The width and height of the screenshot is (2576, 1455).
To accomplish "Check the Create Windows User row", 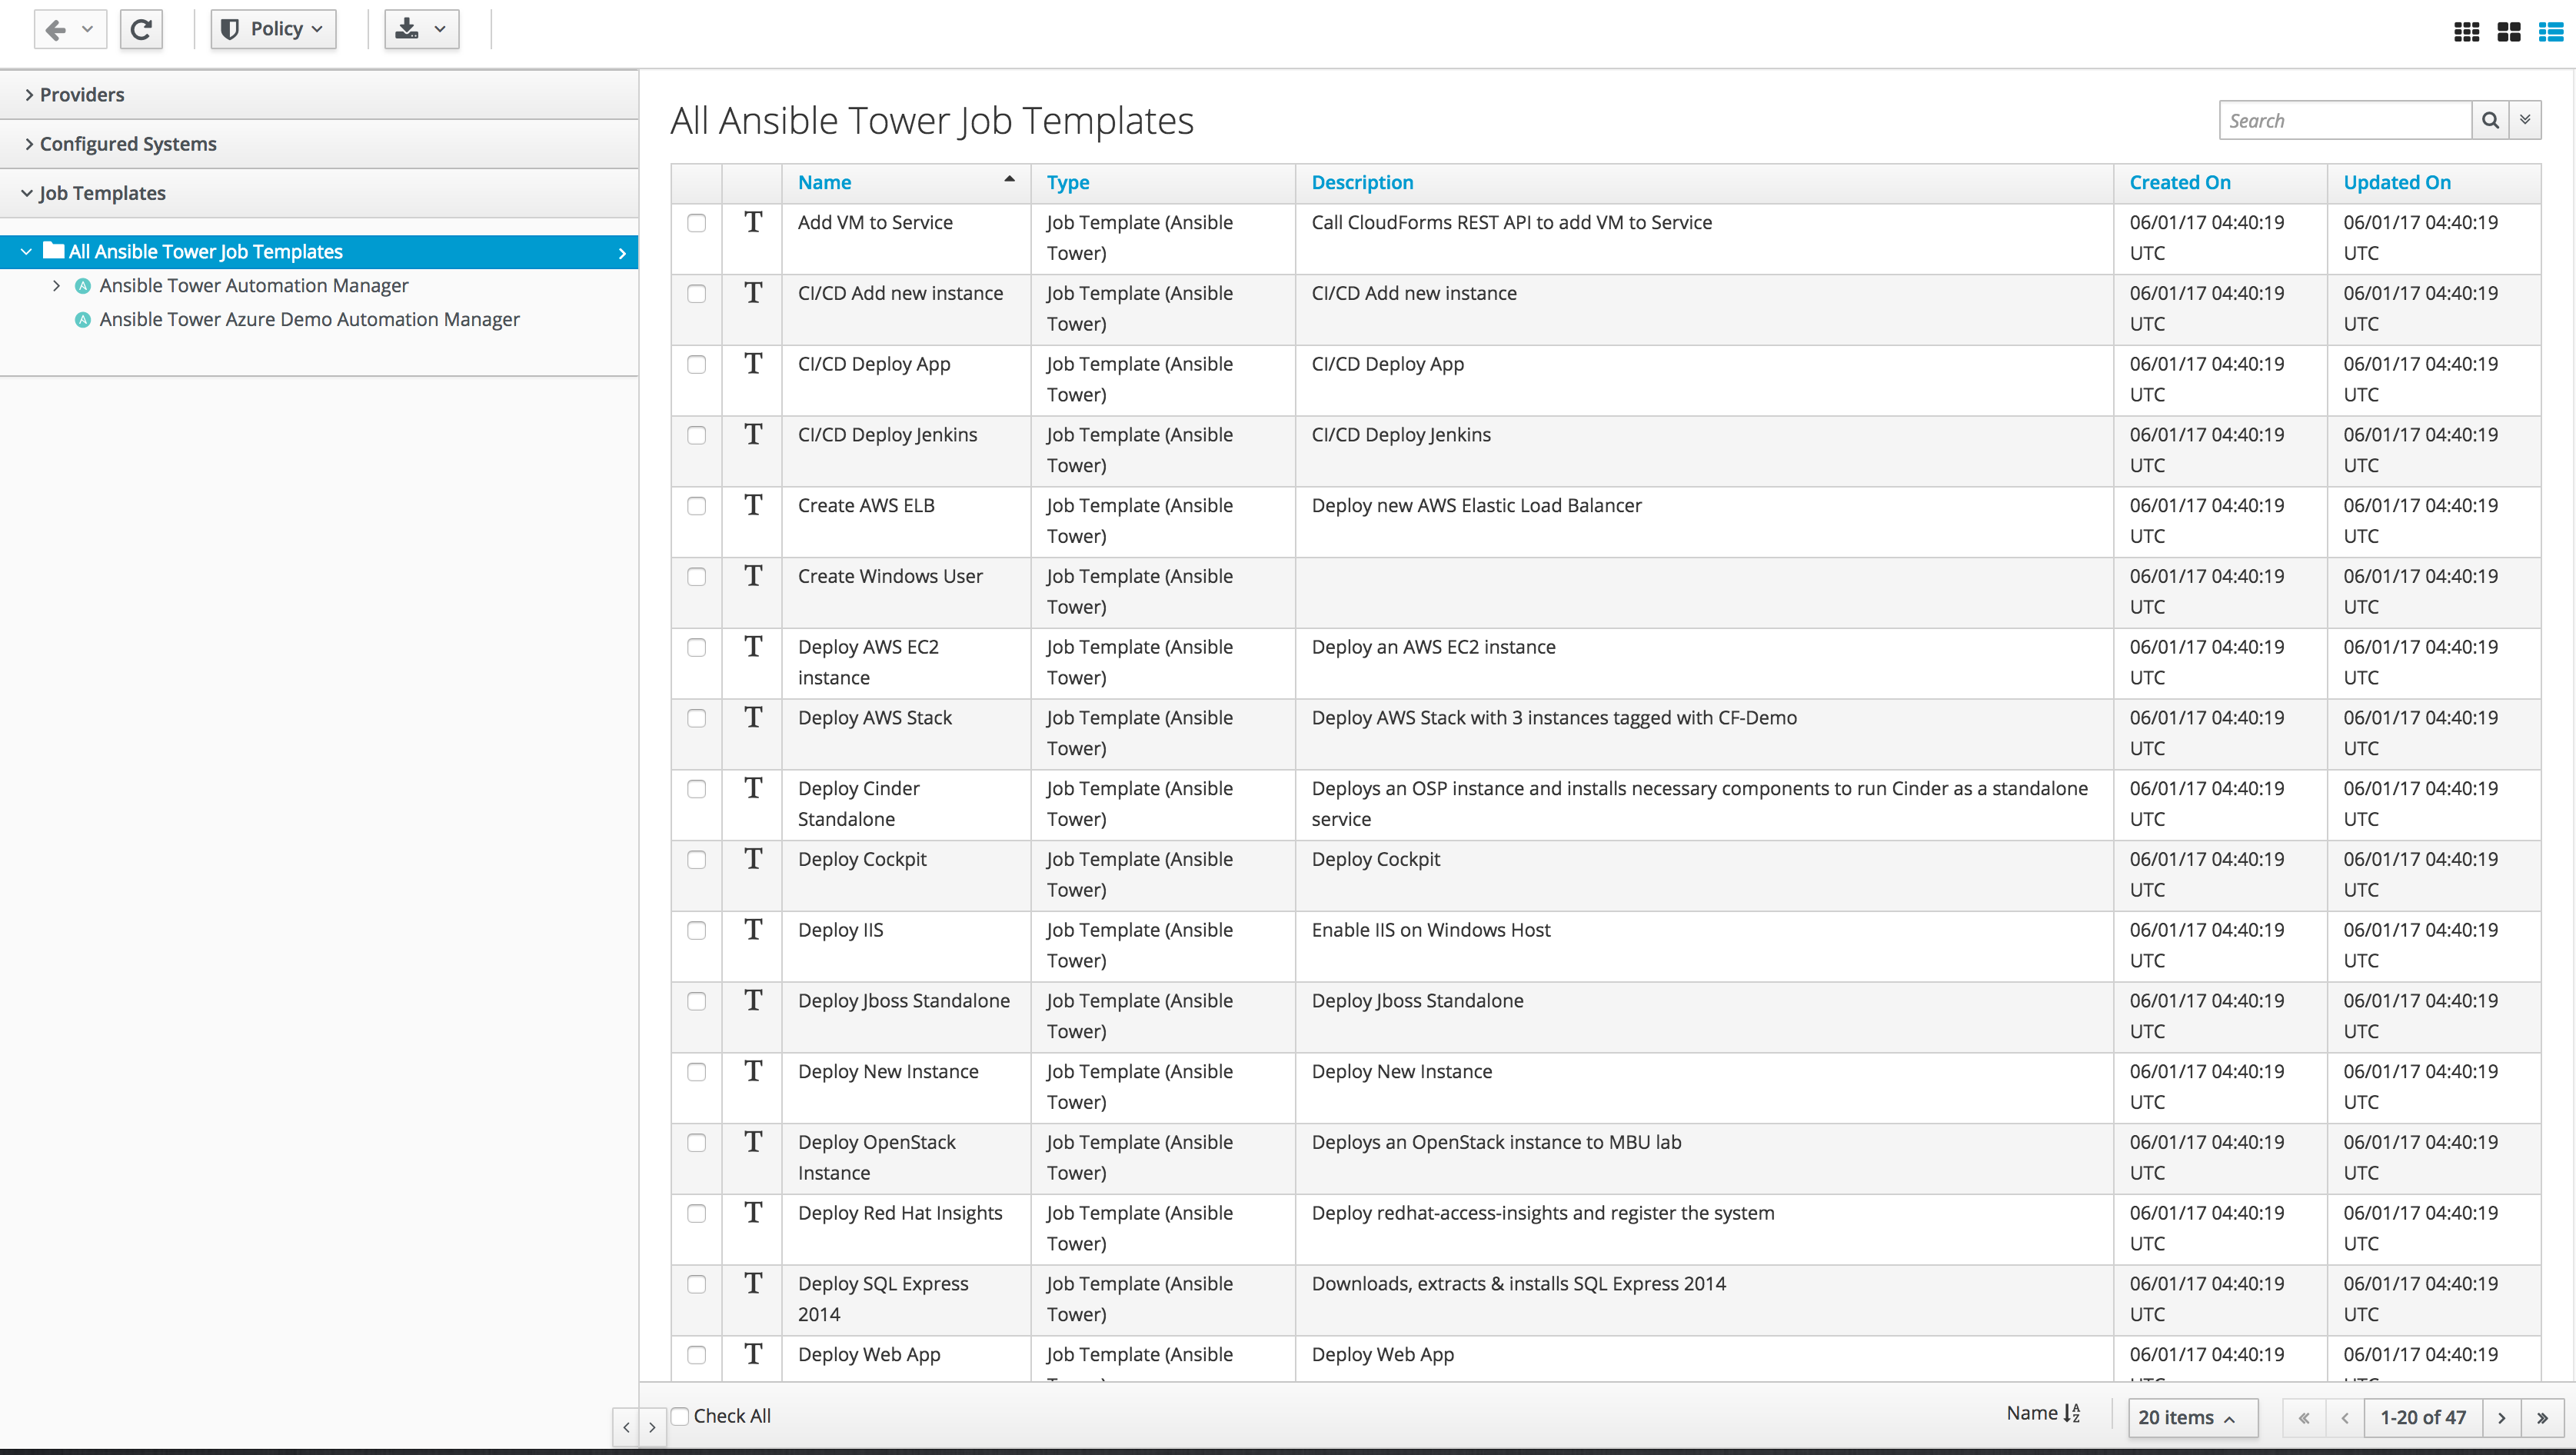I will [x=696, y=577].
